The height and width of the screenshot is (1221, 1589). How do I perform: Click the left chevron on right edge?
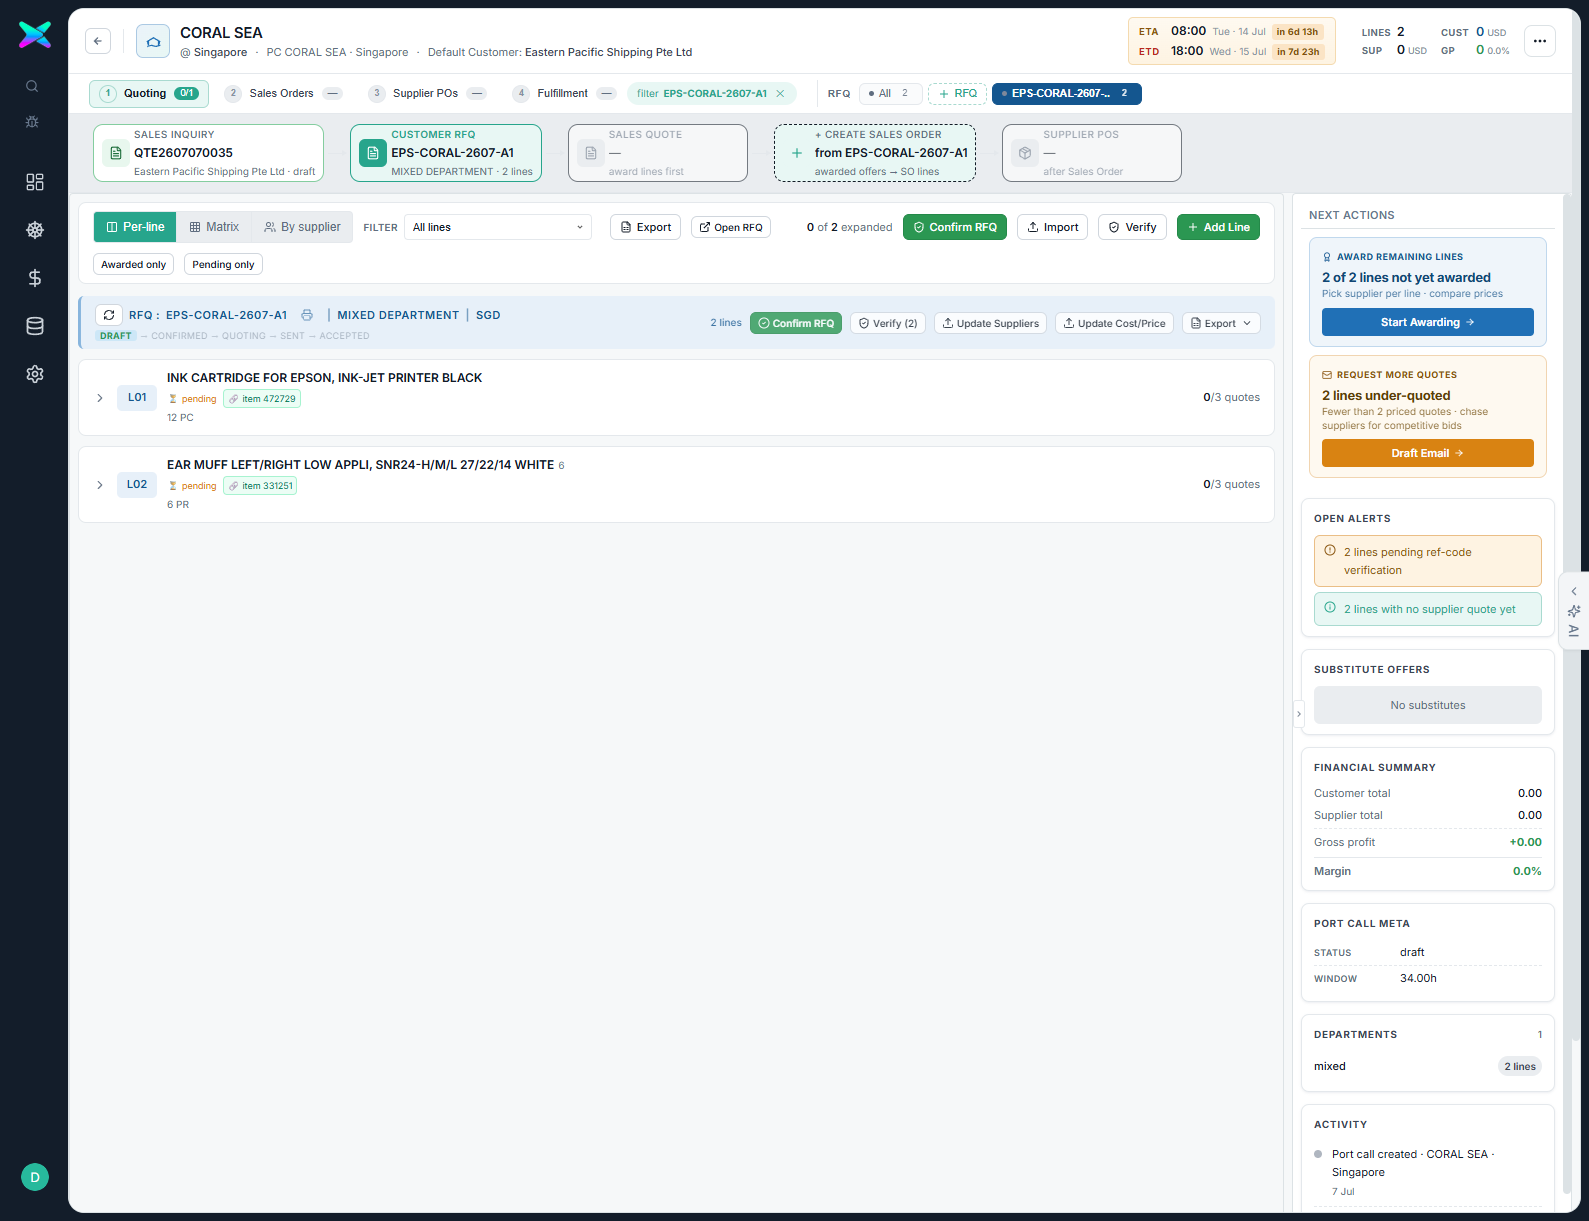pos(1574,591)
